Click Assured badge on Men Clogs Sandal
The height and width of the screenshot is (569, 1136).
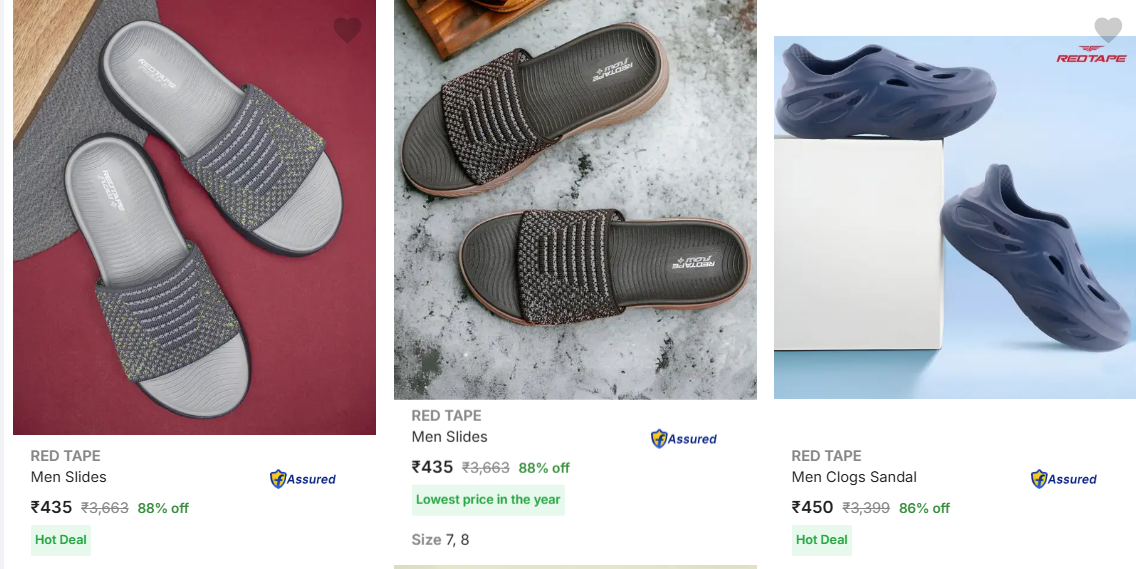coord(1064,479)
